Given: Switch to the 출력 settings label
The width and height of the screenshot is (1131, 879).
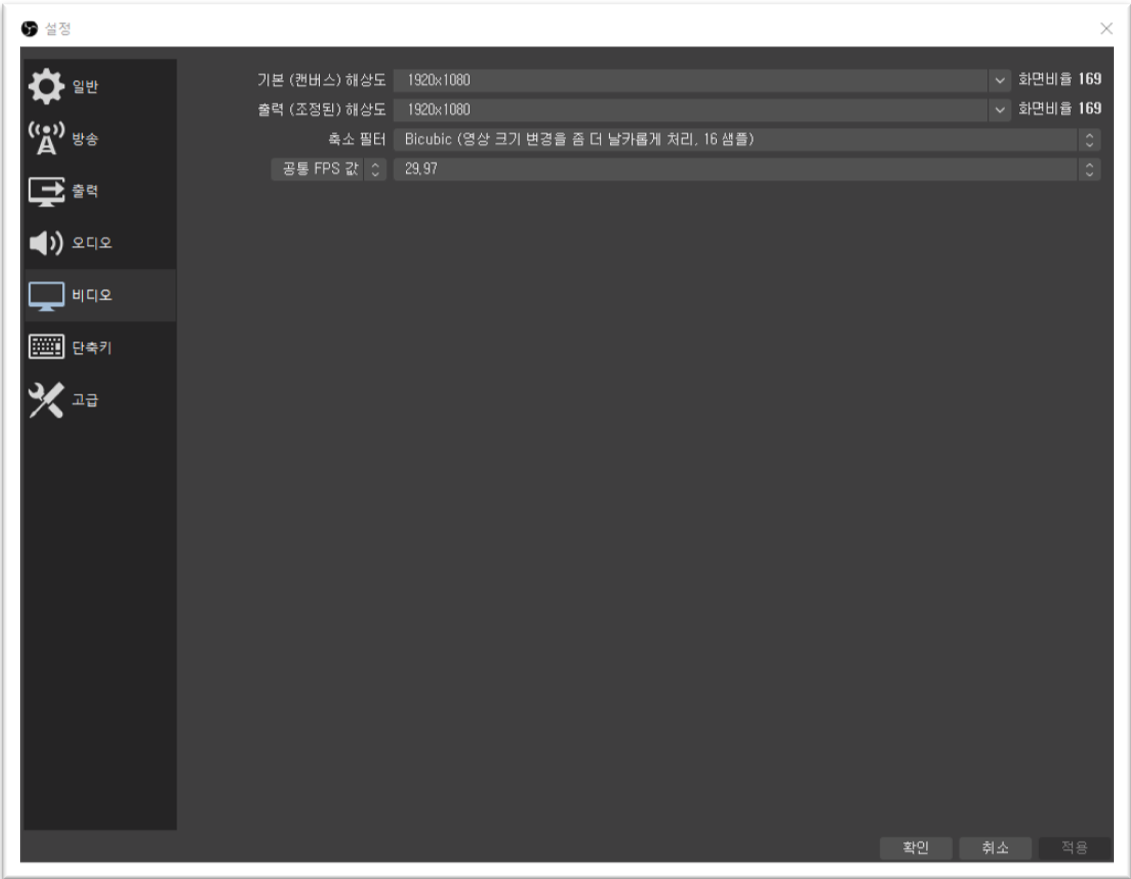Looking at the screenshot, I should tap(85, 191).
